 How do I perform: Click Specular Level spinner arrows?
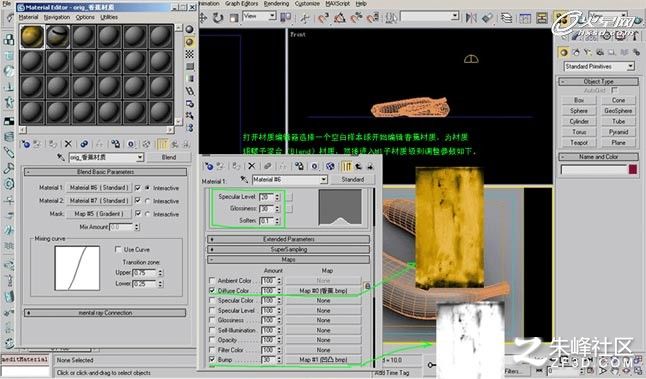pyautogui.click(x=277, y=197)
